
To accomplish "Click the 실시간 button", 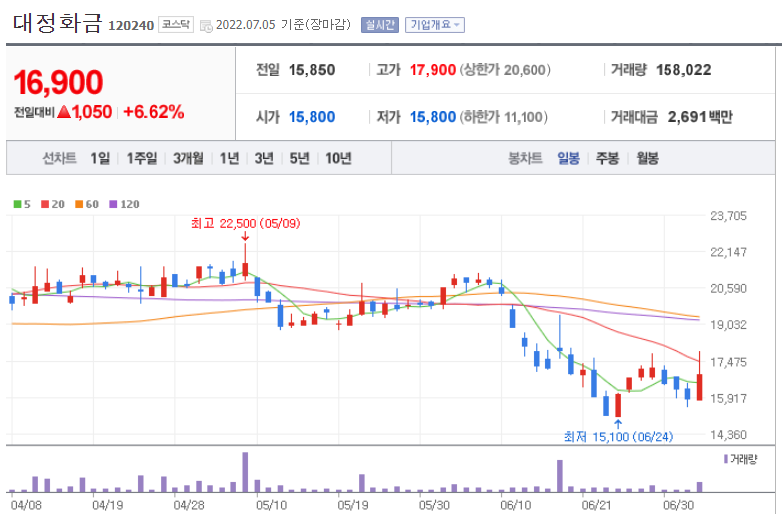I will tap(380, 24).
